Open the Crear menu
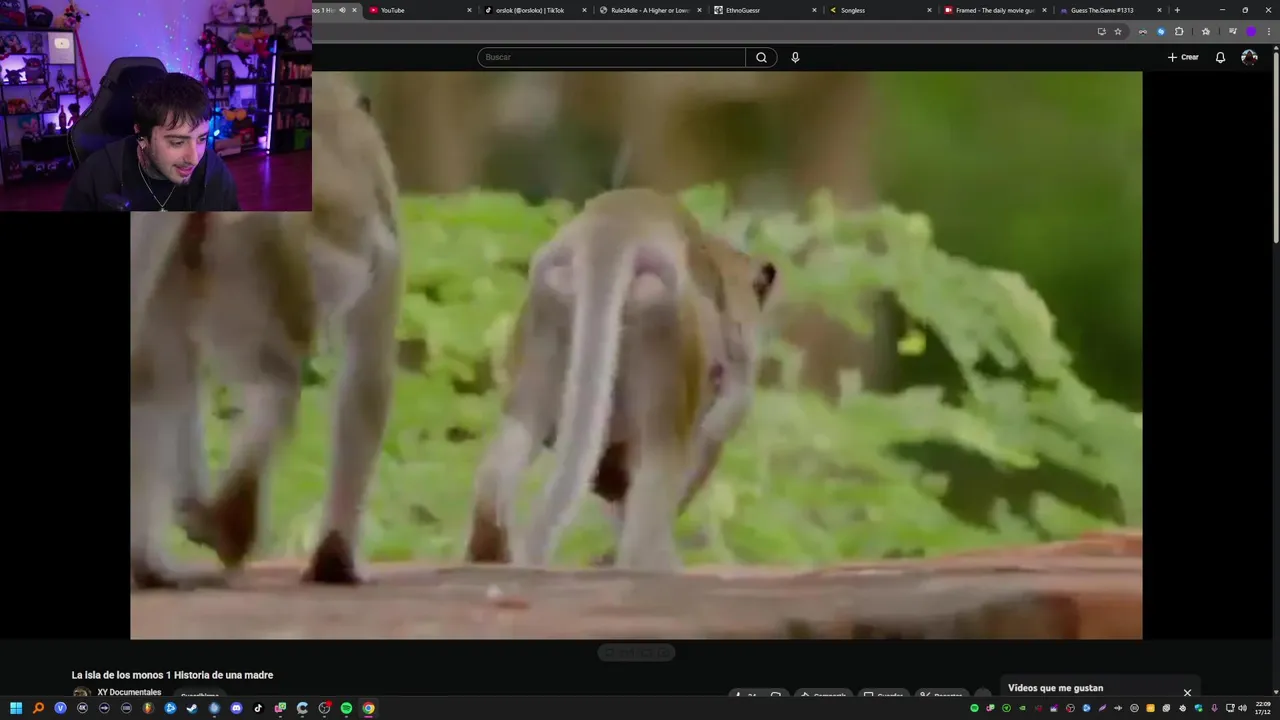1280x720 pixels. click(x=1183, y=57)
